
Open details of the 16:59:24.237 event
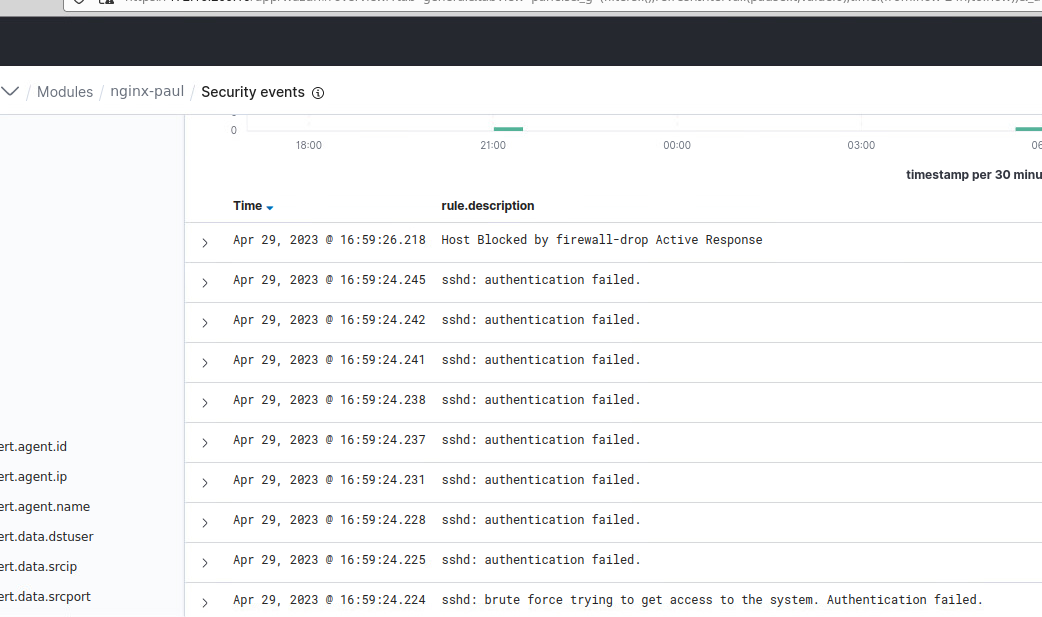pyautogui.click(x=205, y=443)
